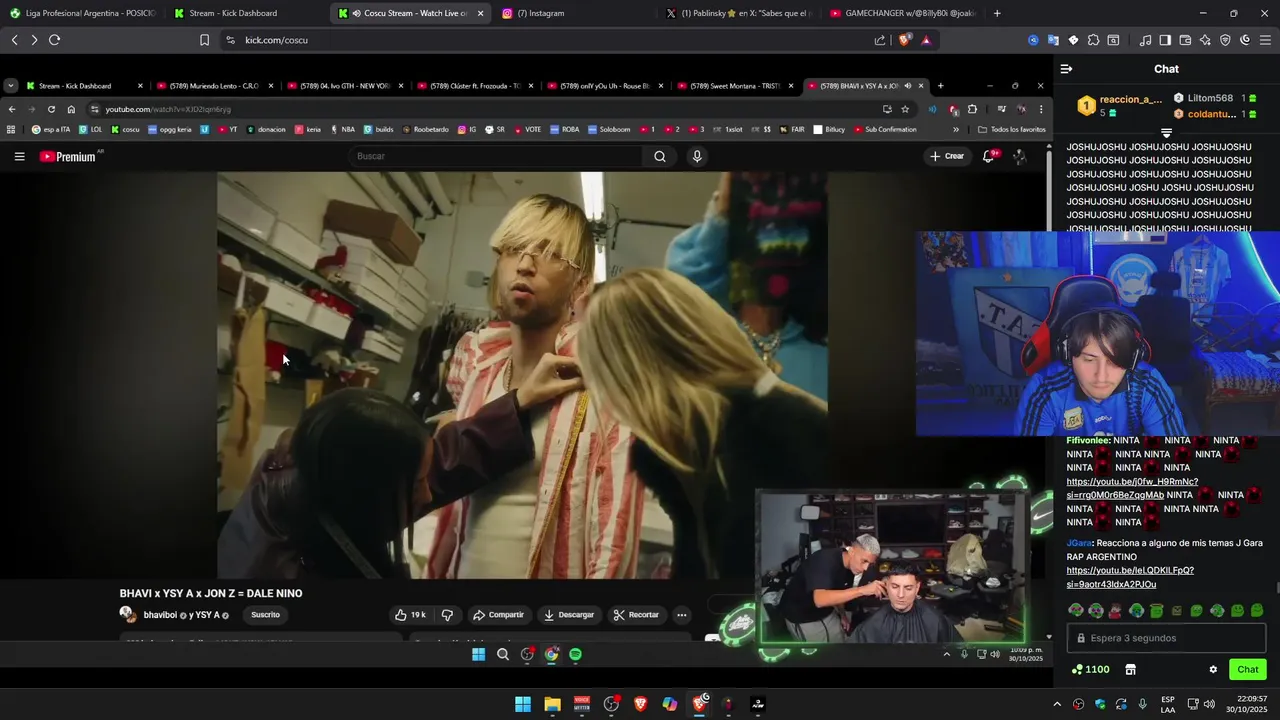Switch to the GAMECHANGER YouTube tab
Image resolution: width=1280 pixels, height=720 pixels.
[x=903, y=13]
